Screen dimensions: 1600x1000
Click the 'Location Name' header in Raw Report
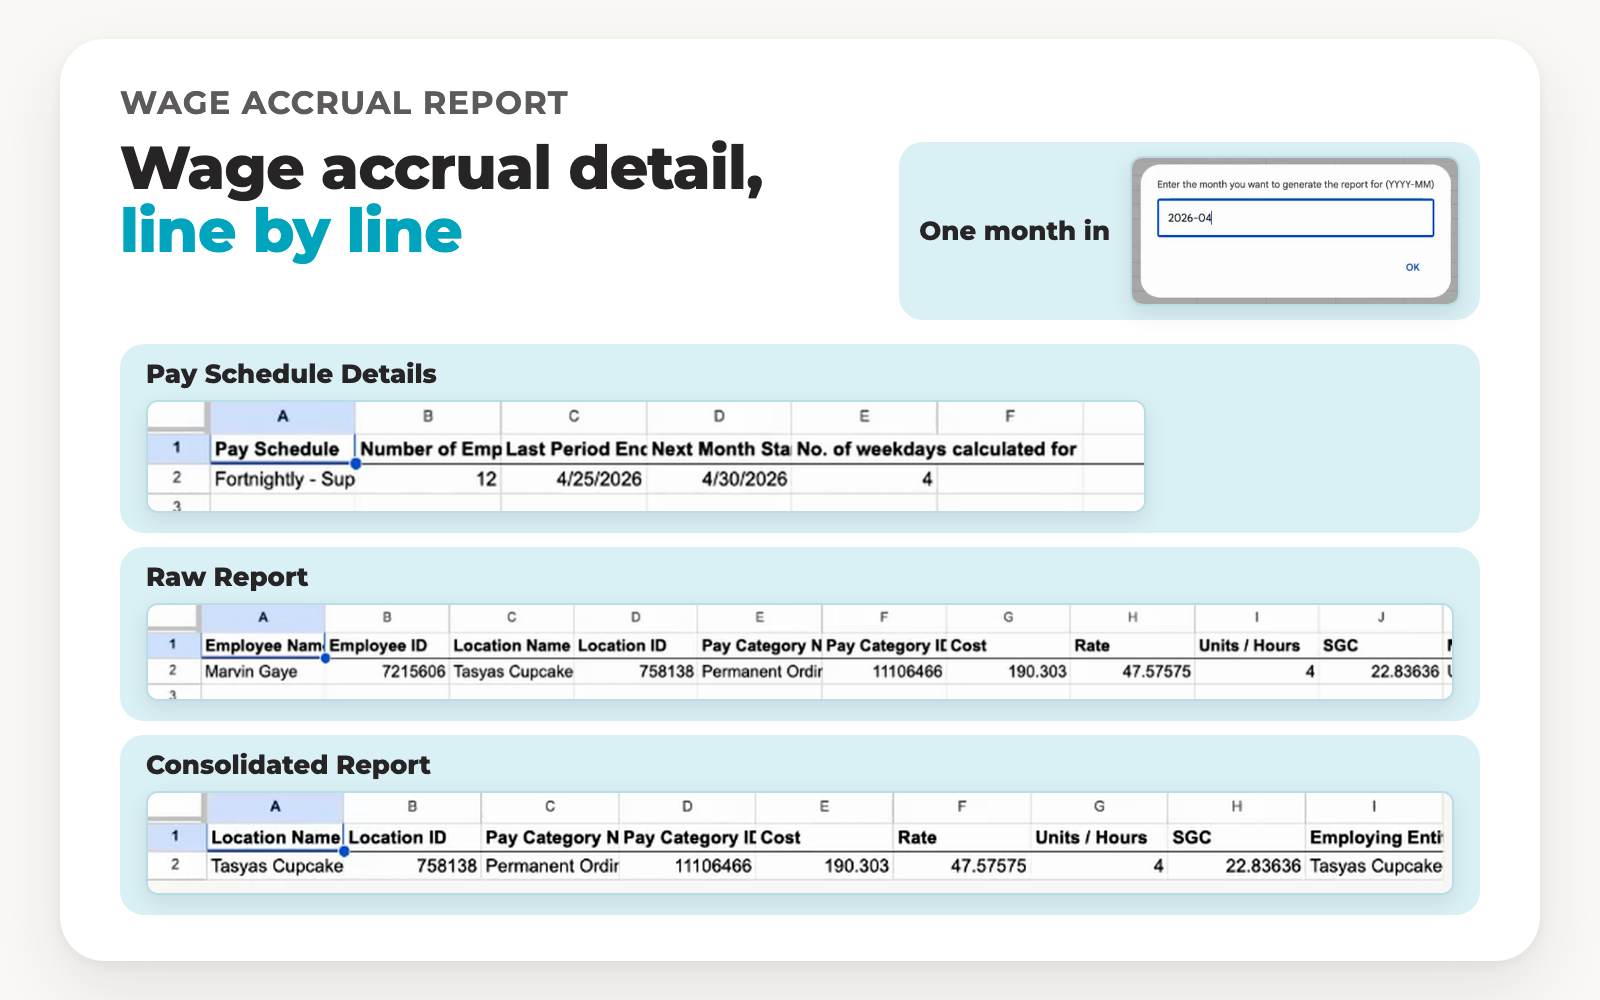click(x=511, y=645)
